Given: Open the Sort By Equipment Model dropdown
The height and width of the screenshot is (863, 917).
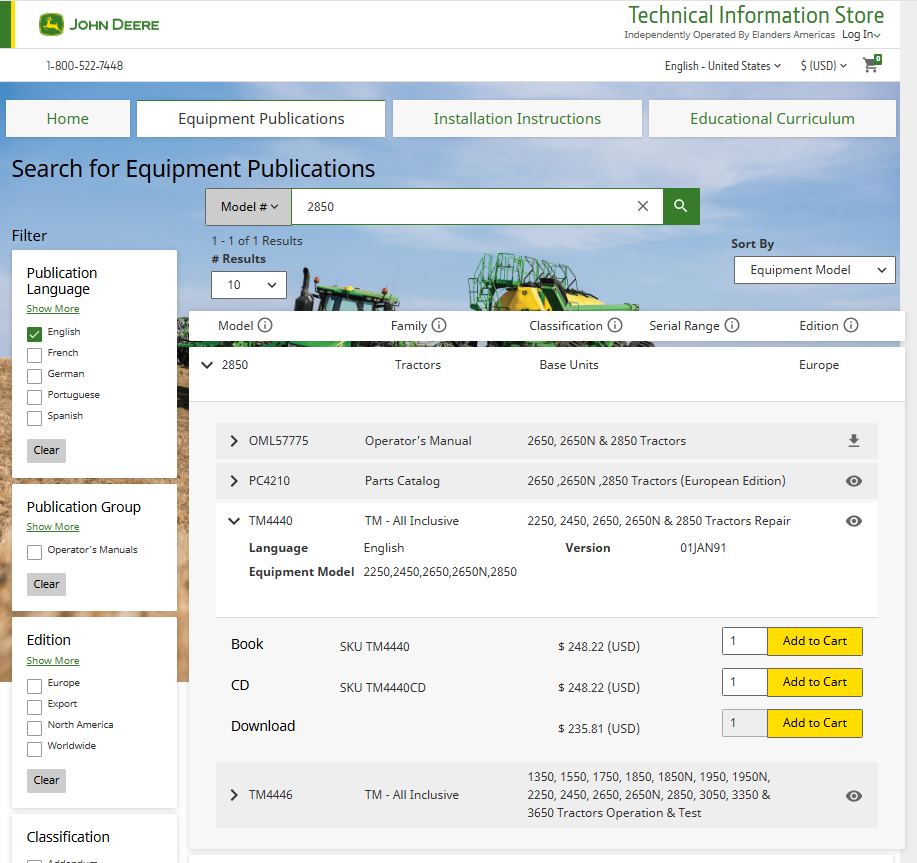Looking at the screenshot, I should tap(815, 270).
